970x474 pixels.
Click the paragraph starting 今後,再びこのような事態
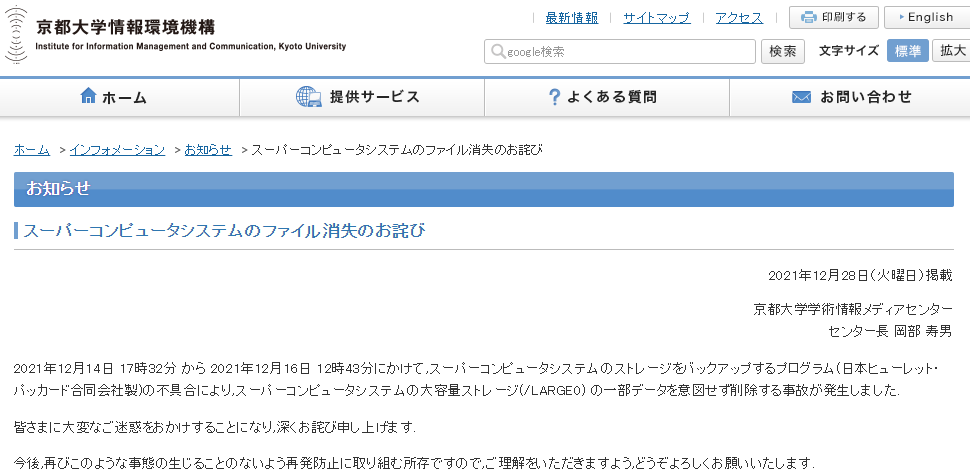click(414, 462)
